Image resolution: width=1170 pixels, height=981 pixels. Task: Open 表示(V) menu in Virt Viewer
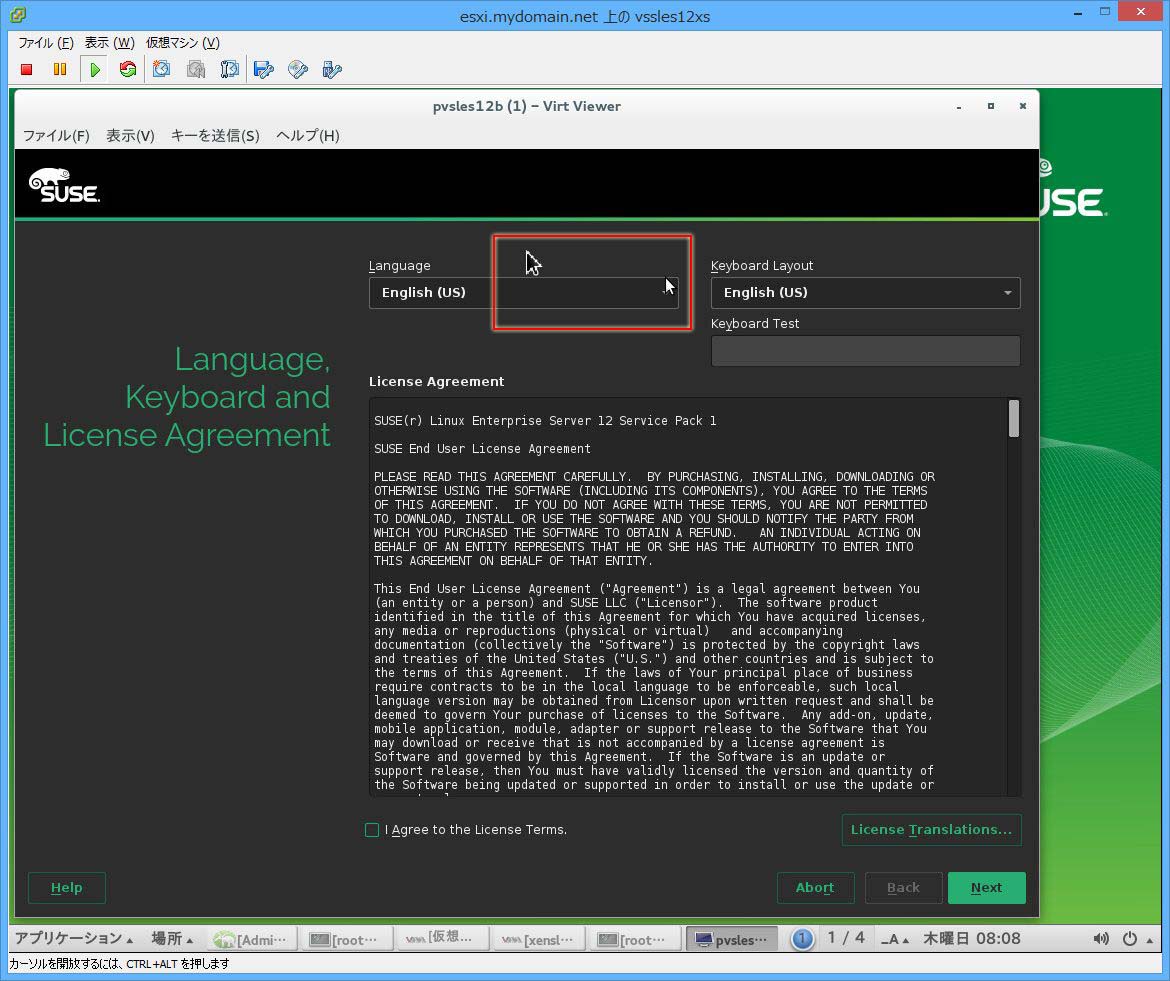pos(130,136)
